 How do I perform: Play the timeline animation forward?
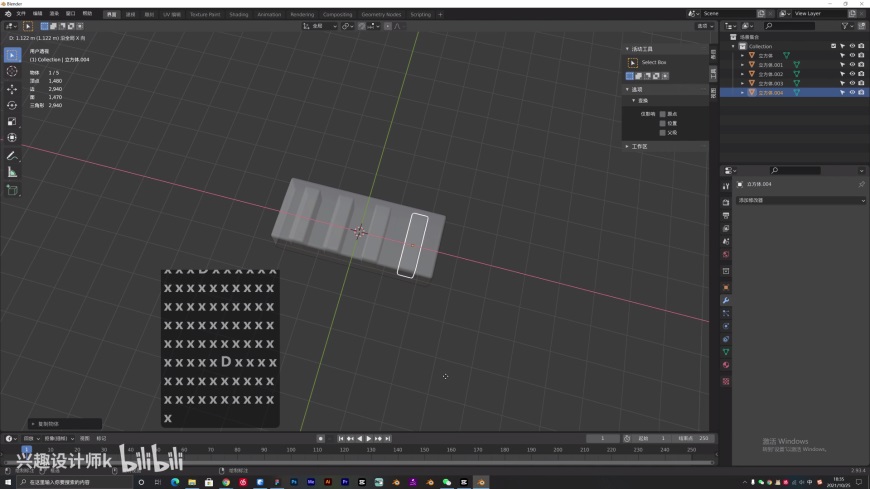[x=369, y=438]
